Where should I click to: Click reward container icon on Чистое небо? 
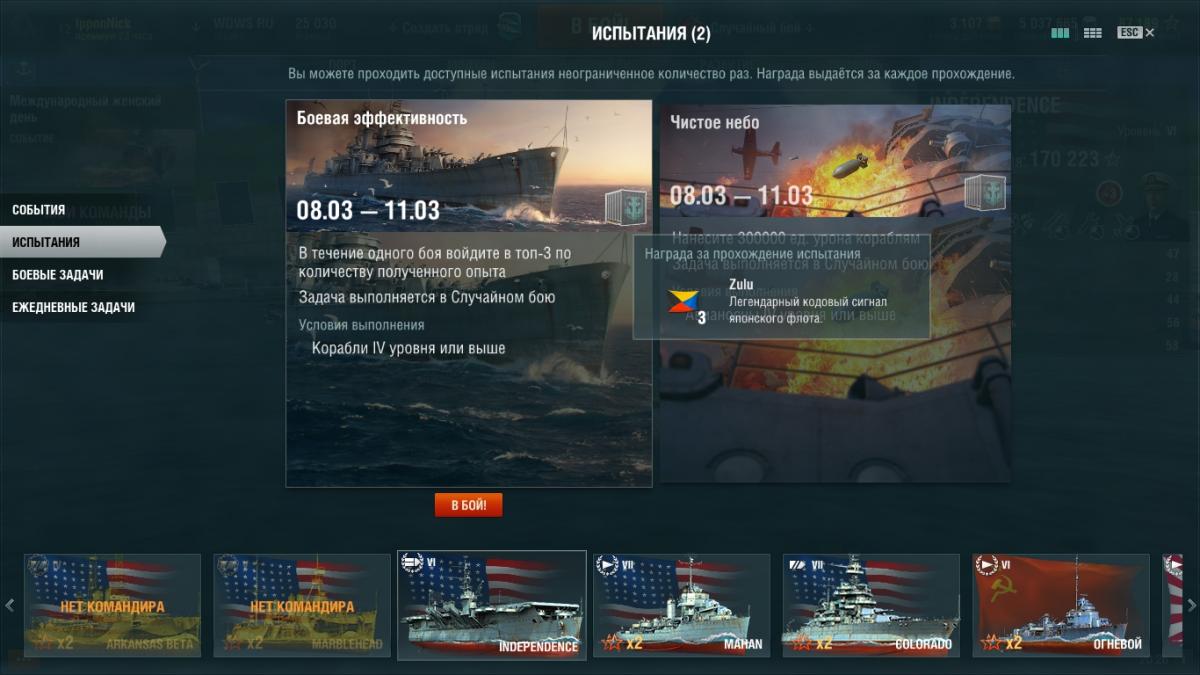click(x=985, y=193)
